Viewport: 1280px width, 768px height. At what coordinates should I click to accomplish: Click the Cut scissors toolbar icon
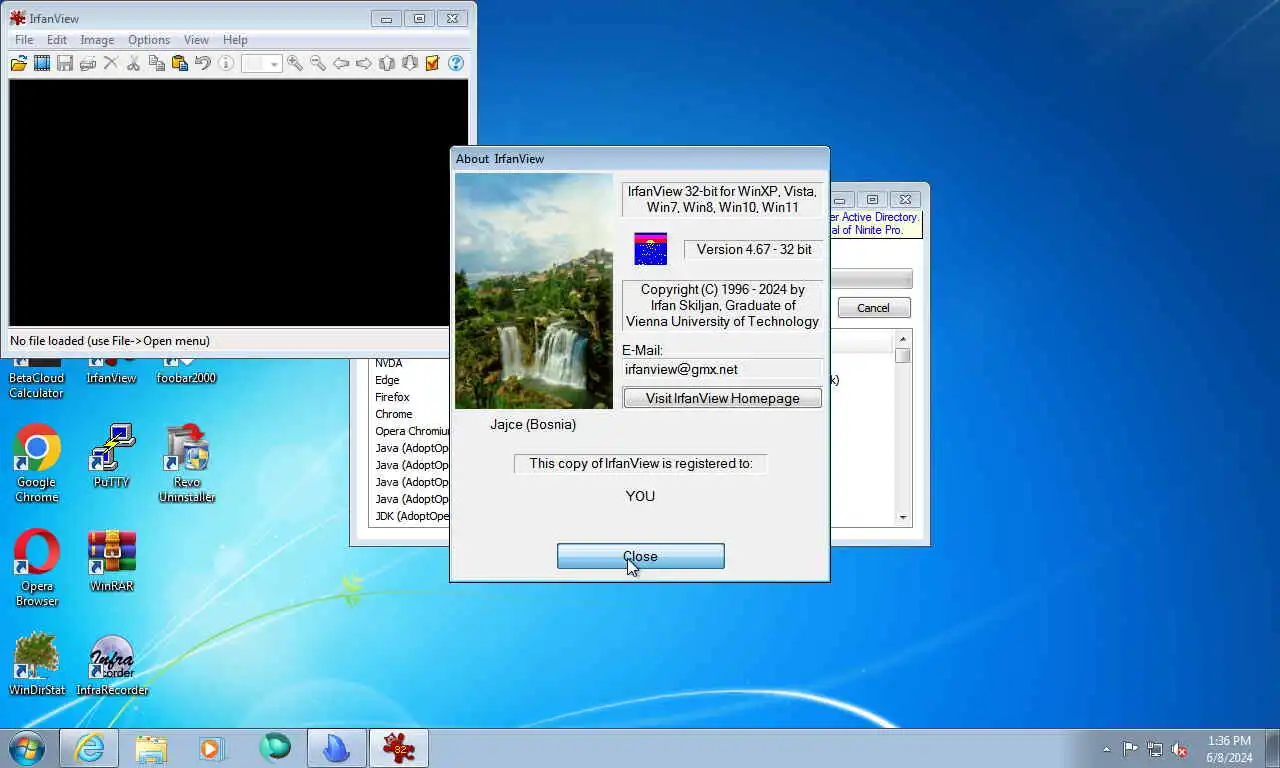(134, 63)
